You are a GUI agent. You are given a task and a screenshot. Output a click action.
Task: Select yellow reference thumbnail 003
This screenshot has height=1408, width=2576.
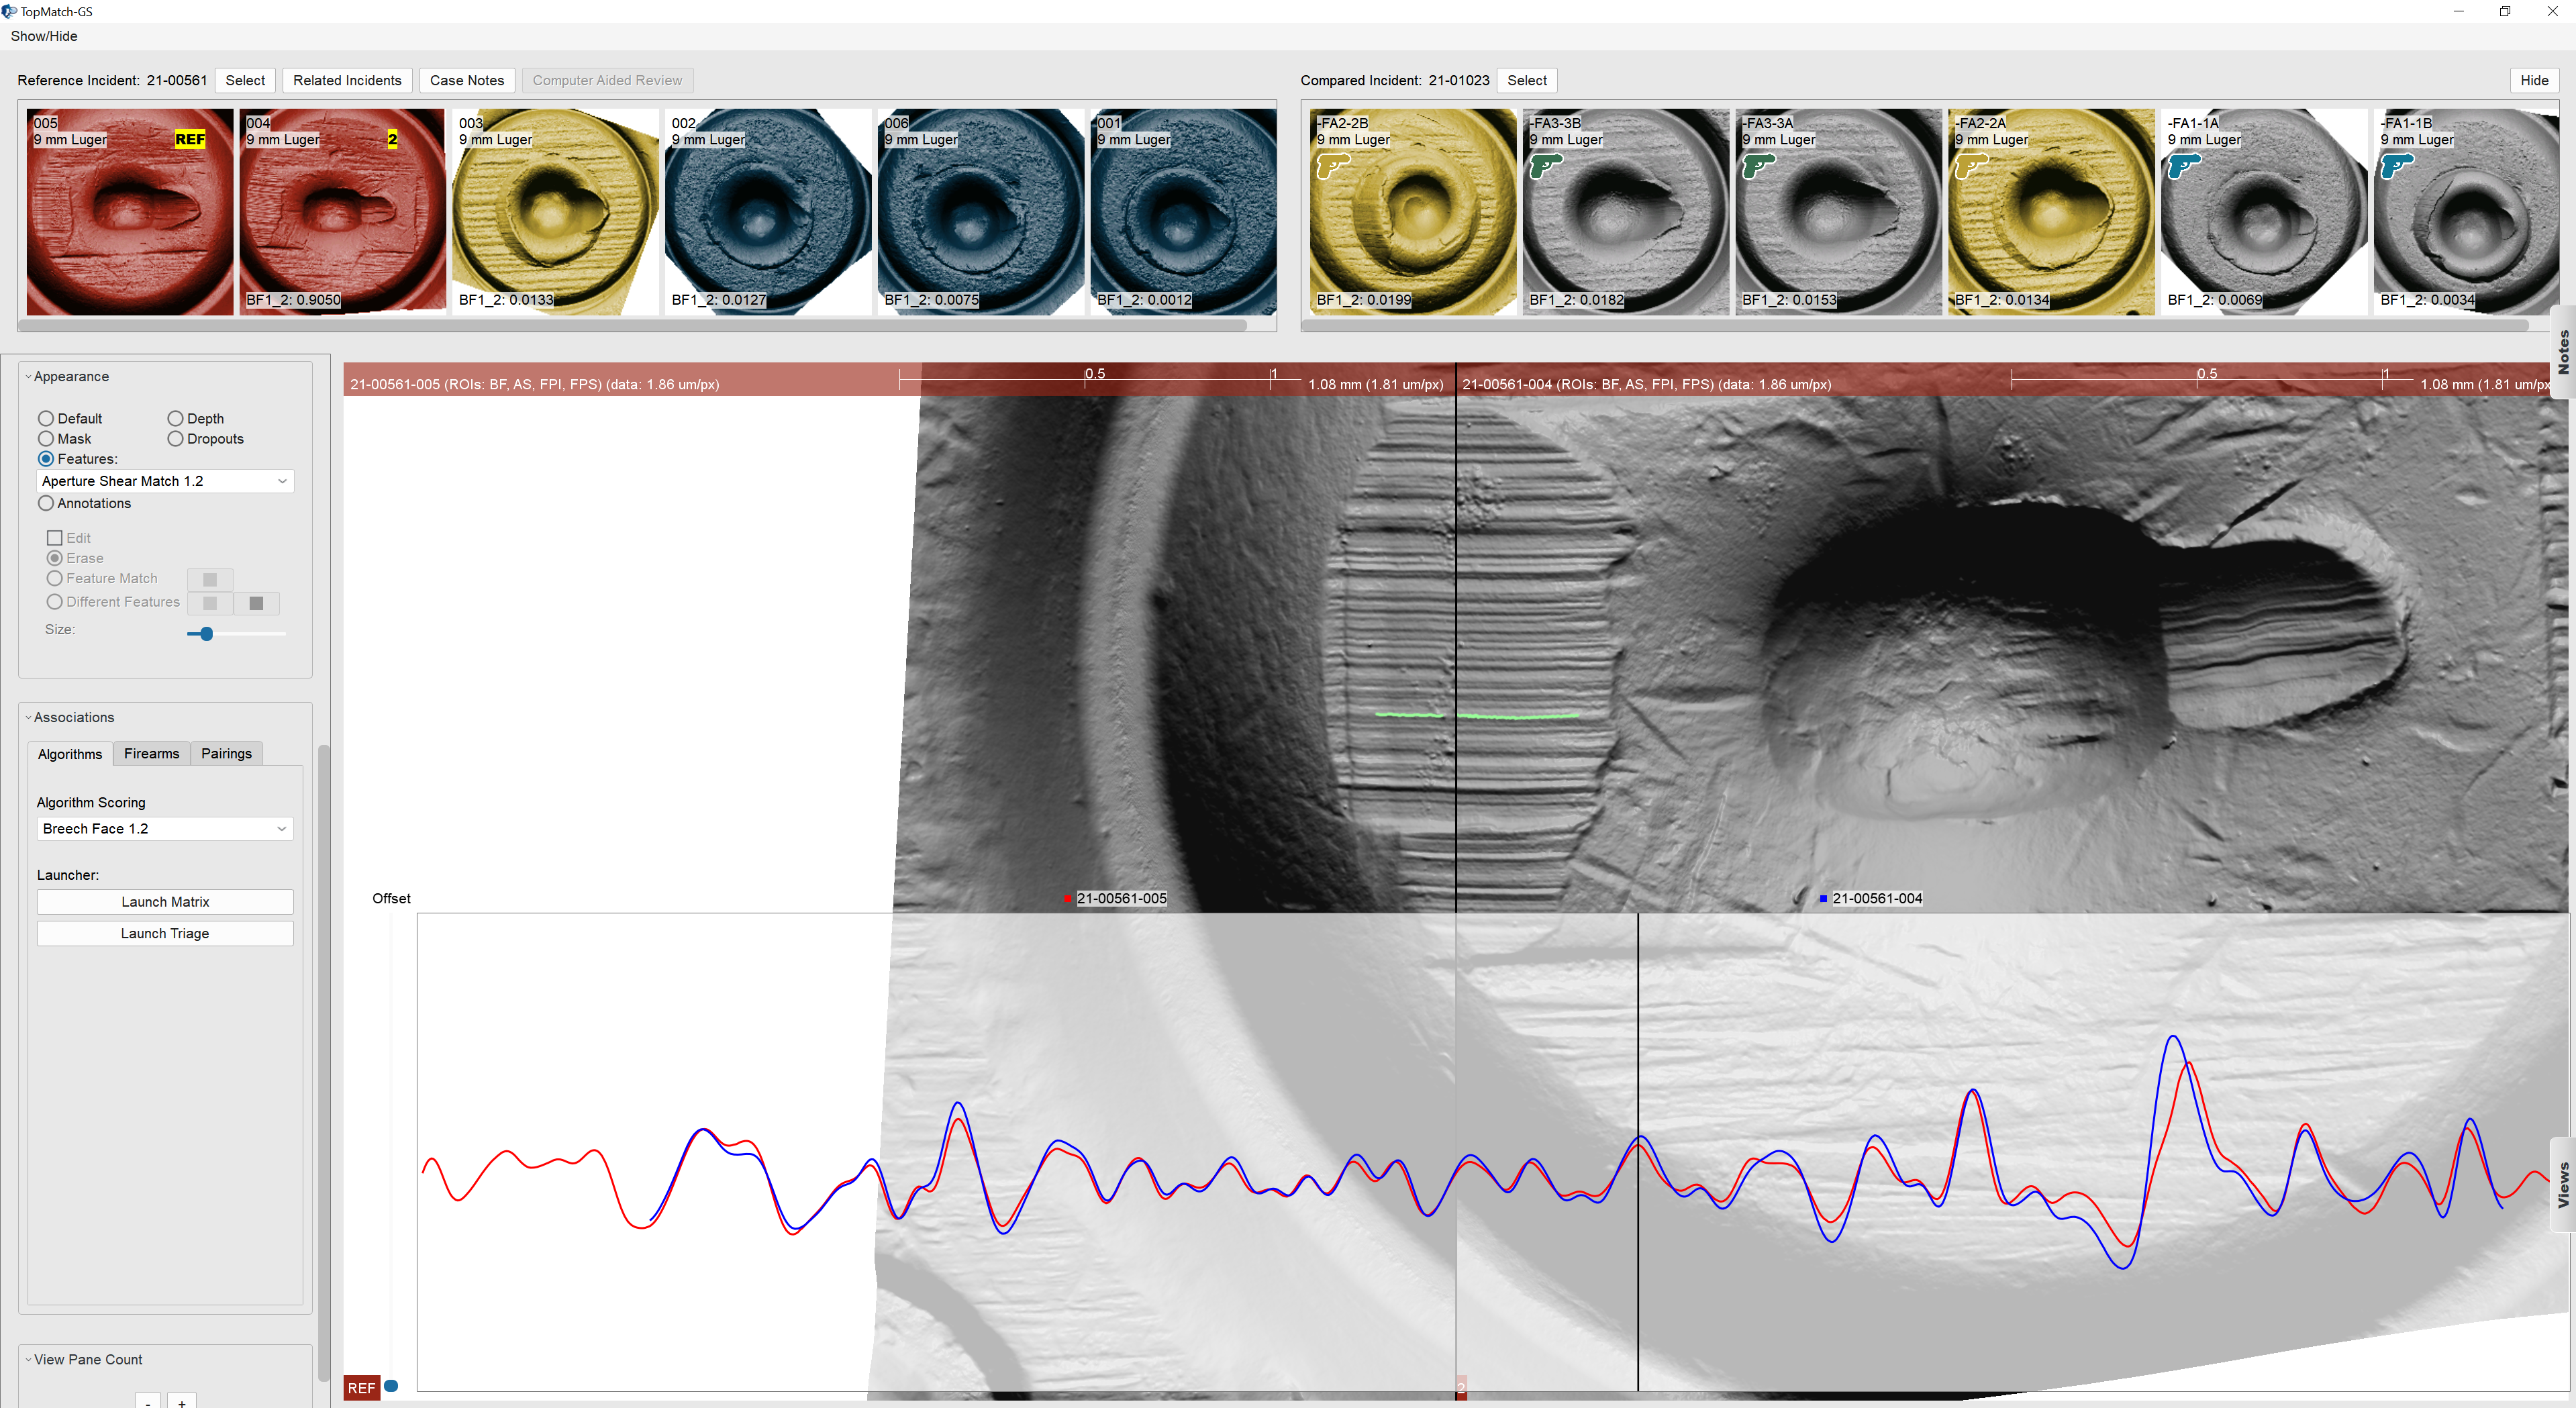point(555,212)
